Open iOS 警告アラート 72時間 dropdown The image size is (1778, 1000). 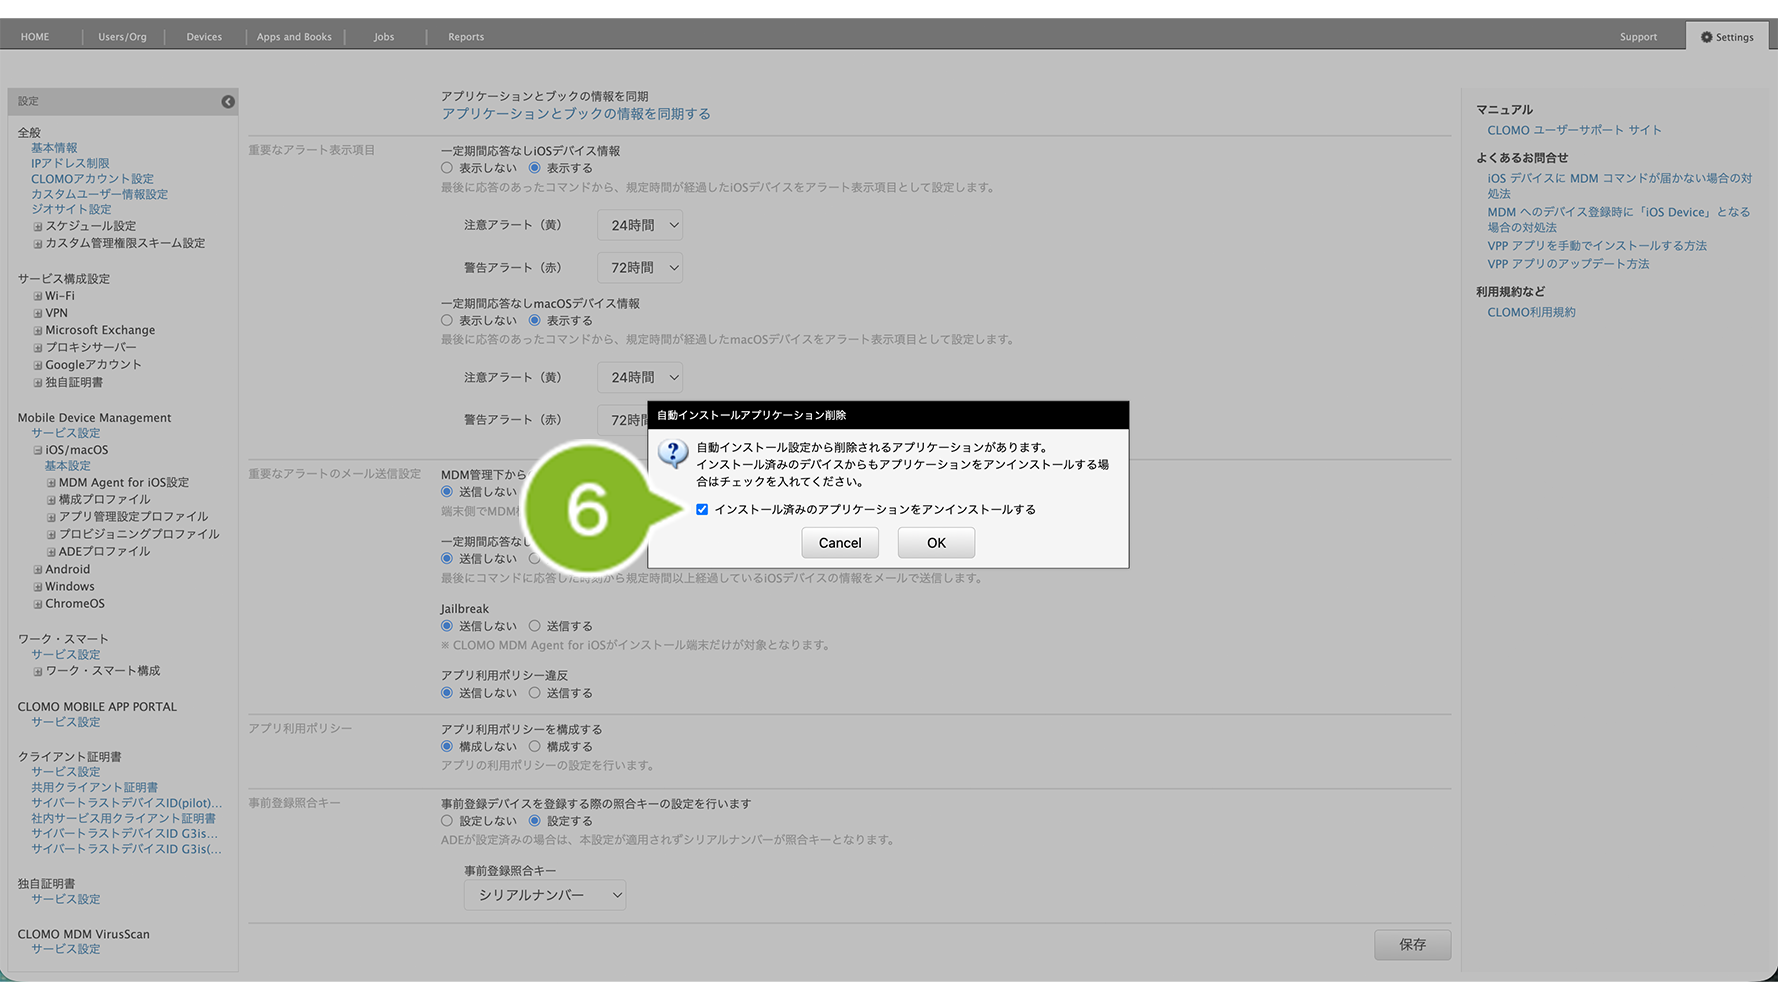[640, 268]
